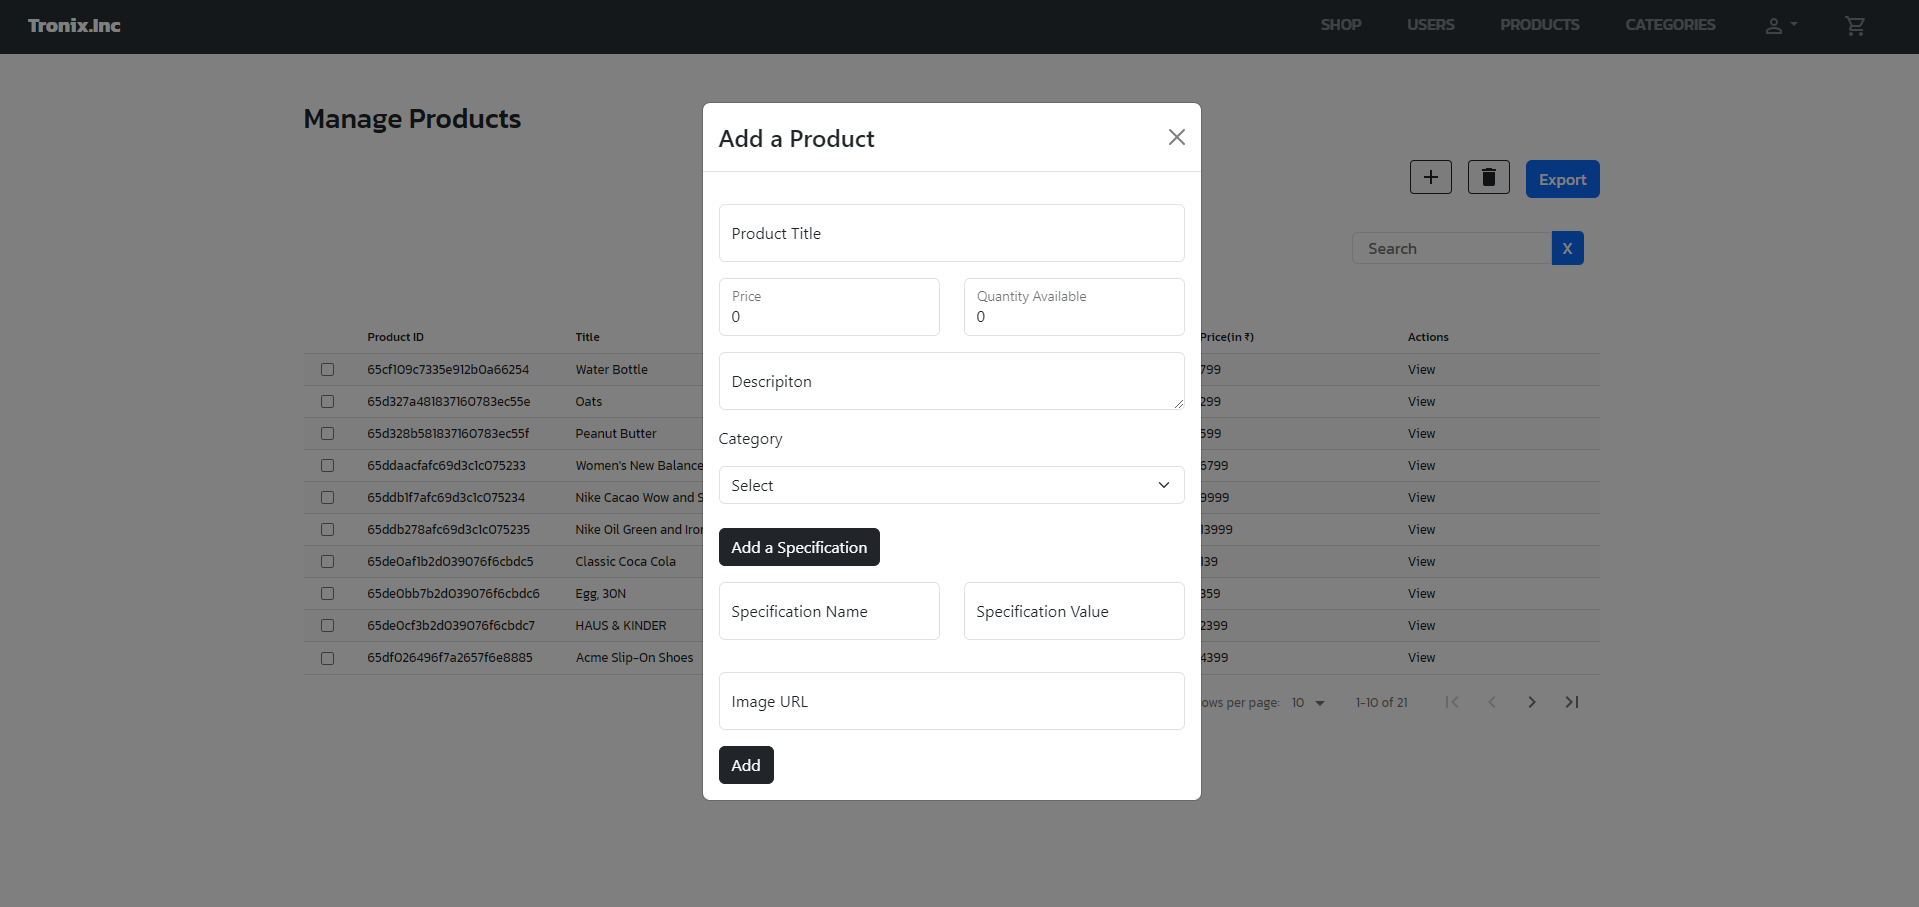View the Acme Slip-On Shoes product
This screenshot has height=907, width=1919.
click(1421, 657)
